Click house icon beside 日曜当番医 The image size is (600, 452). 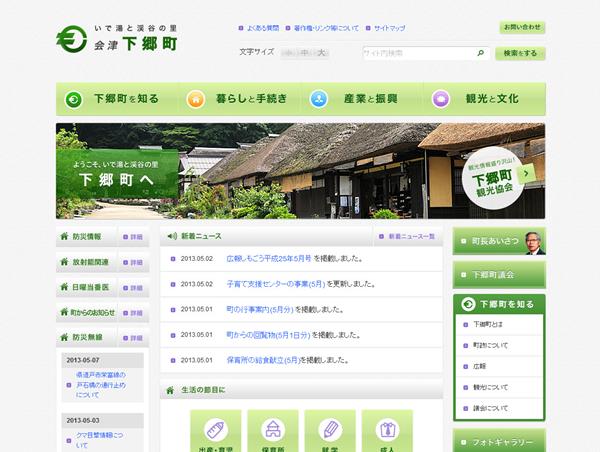point(64,287)
